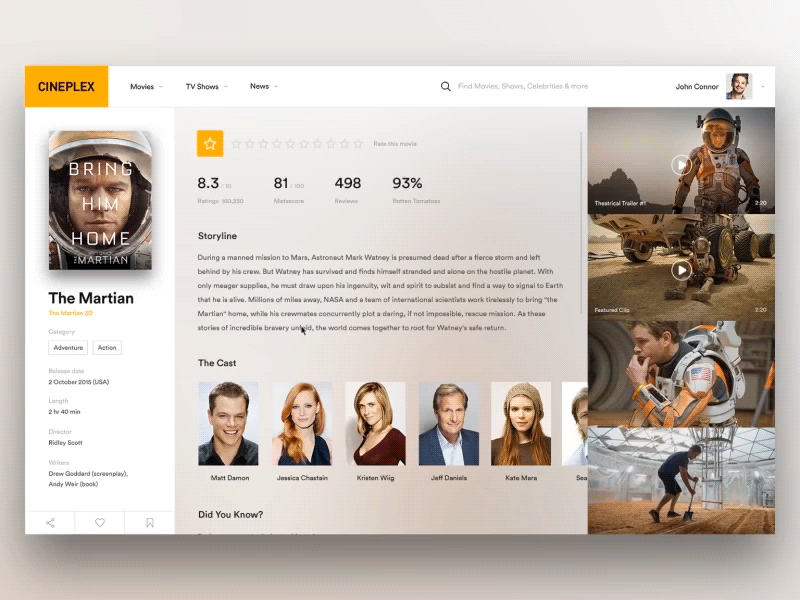Play the Featured Clip video
Image resolution: width=800 pixels, height=600 pixels.
click(x=683, y=269)
